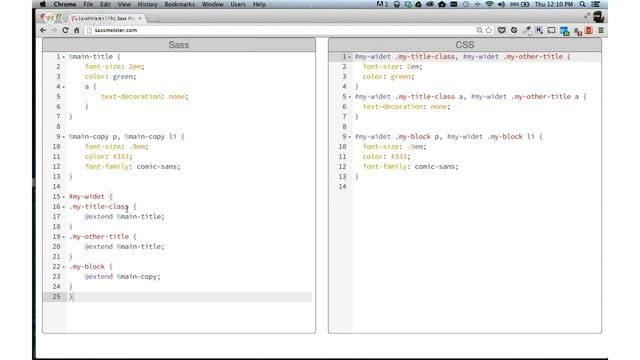The width and height of the screenshot is (640, 360).
Task: Bookmark this page with the star icon
Action: (x=489, y=30)
